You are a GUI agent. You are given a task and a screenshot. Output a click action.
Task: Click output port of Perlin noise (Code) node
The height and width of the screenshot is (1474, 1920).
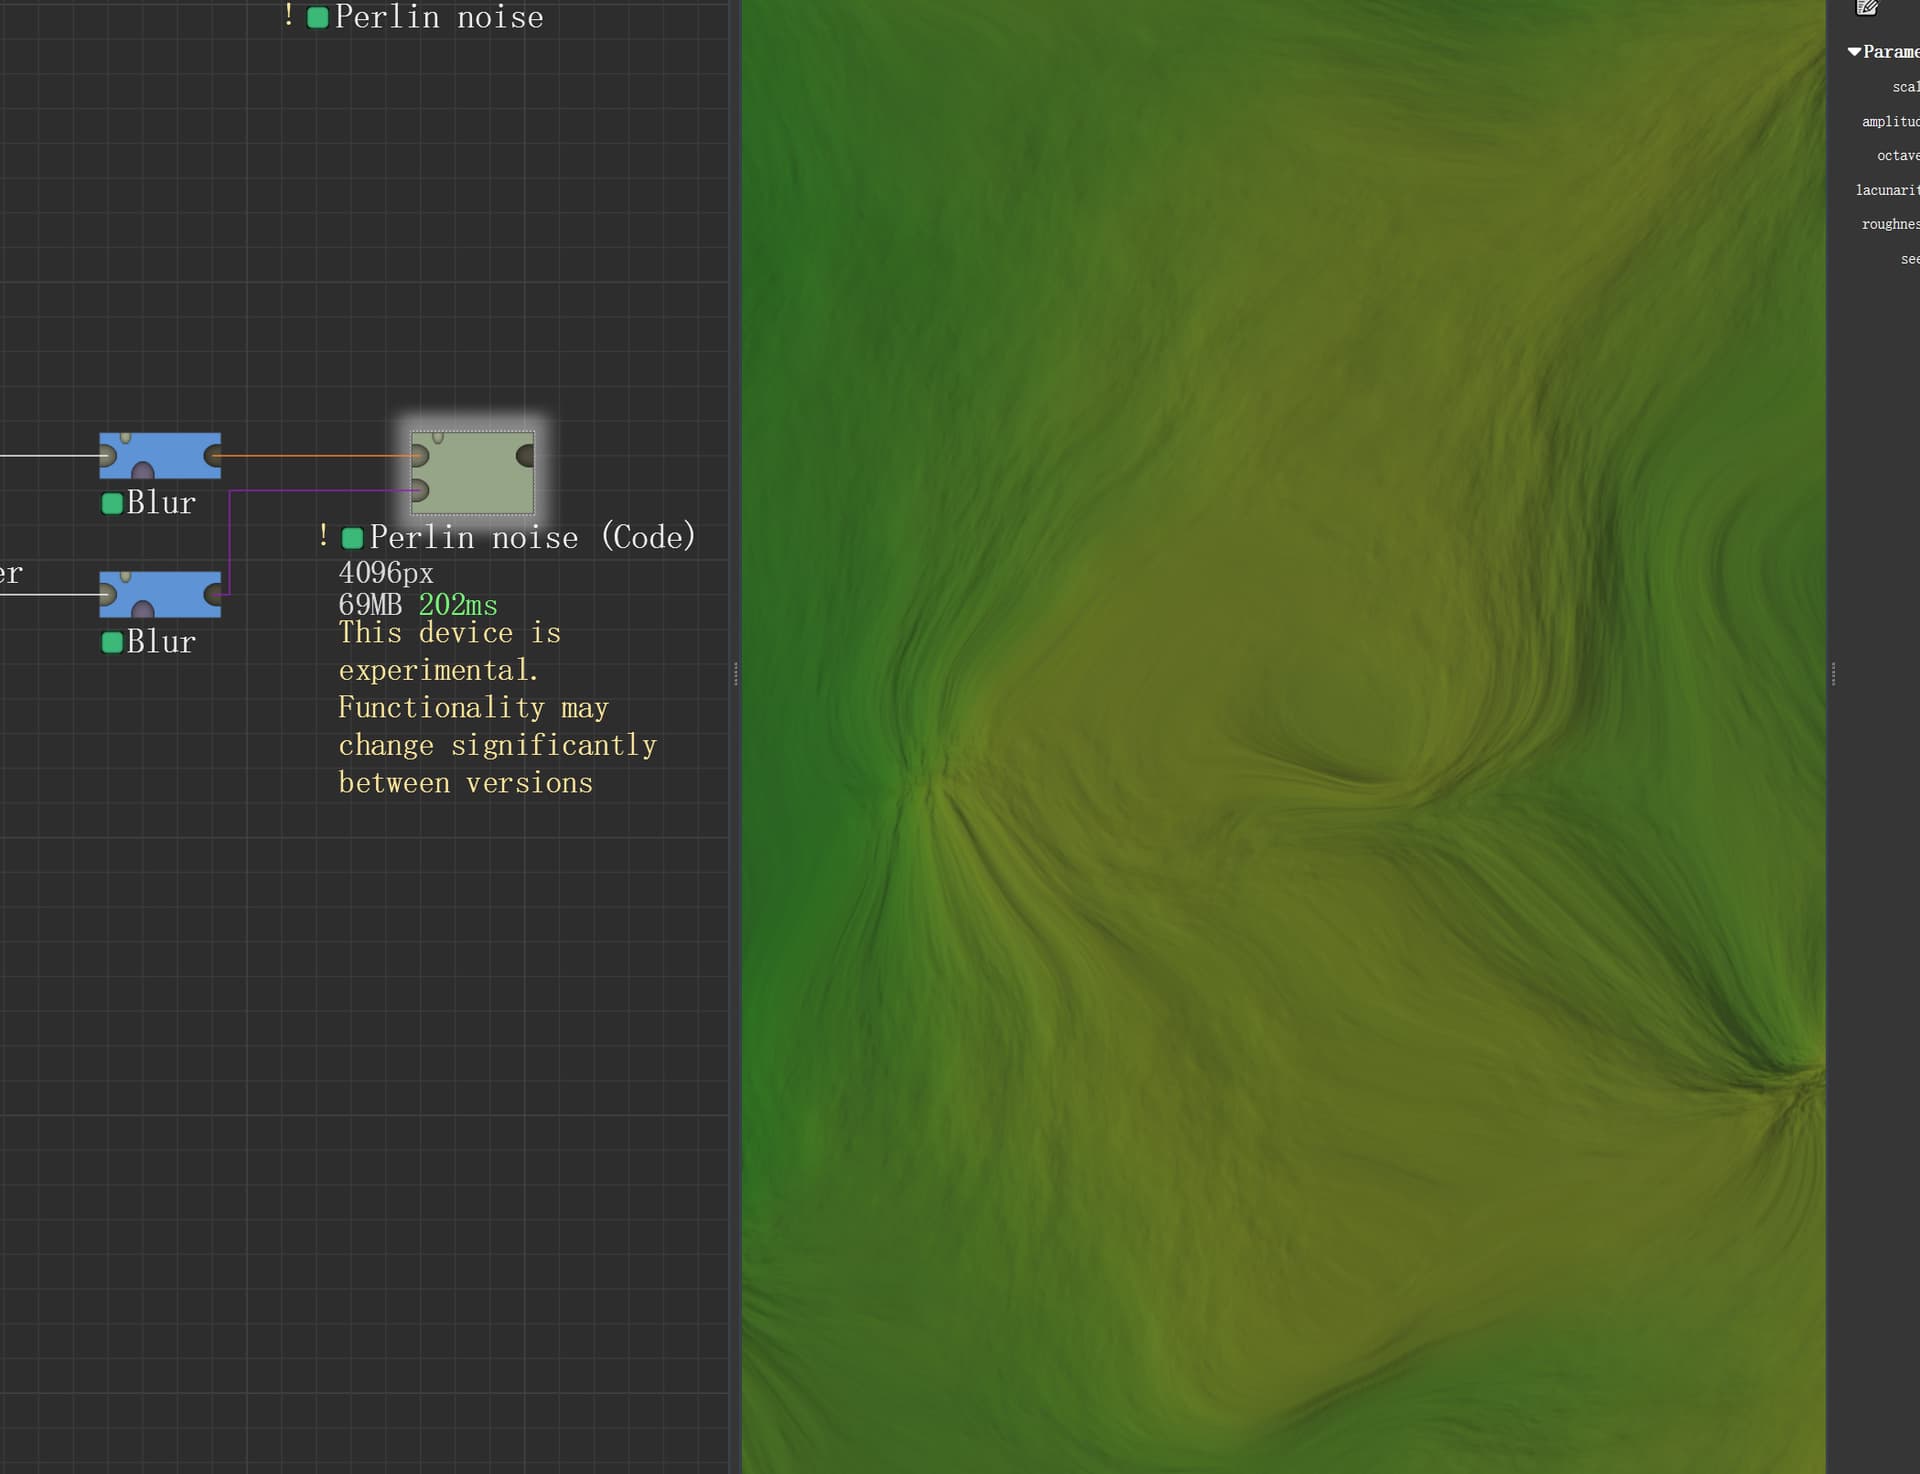click(526, 457)
